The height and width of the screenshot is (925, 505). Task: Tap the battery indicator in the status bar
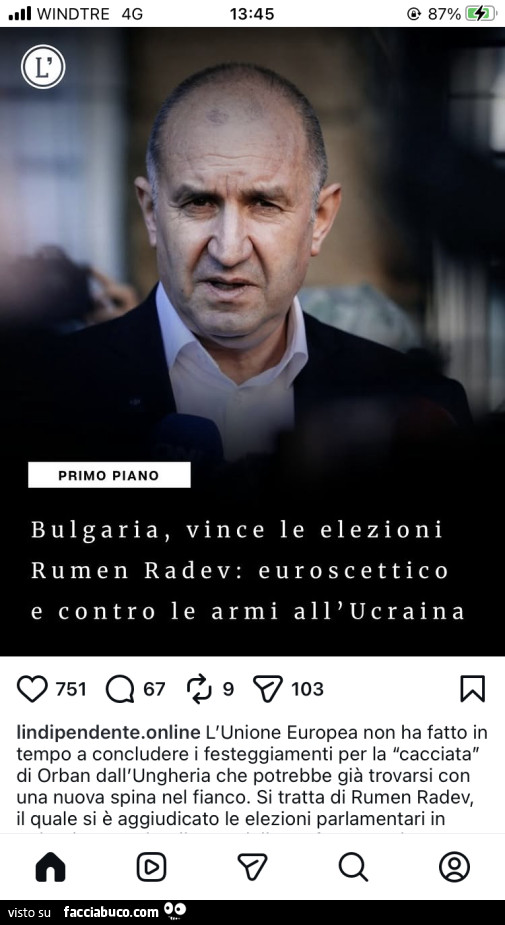tap(481, 14)
